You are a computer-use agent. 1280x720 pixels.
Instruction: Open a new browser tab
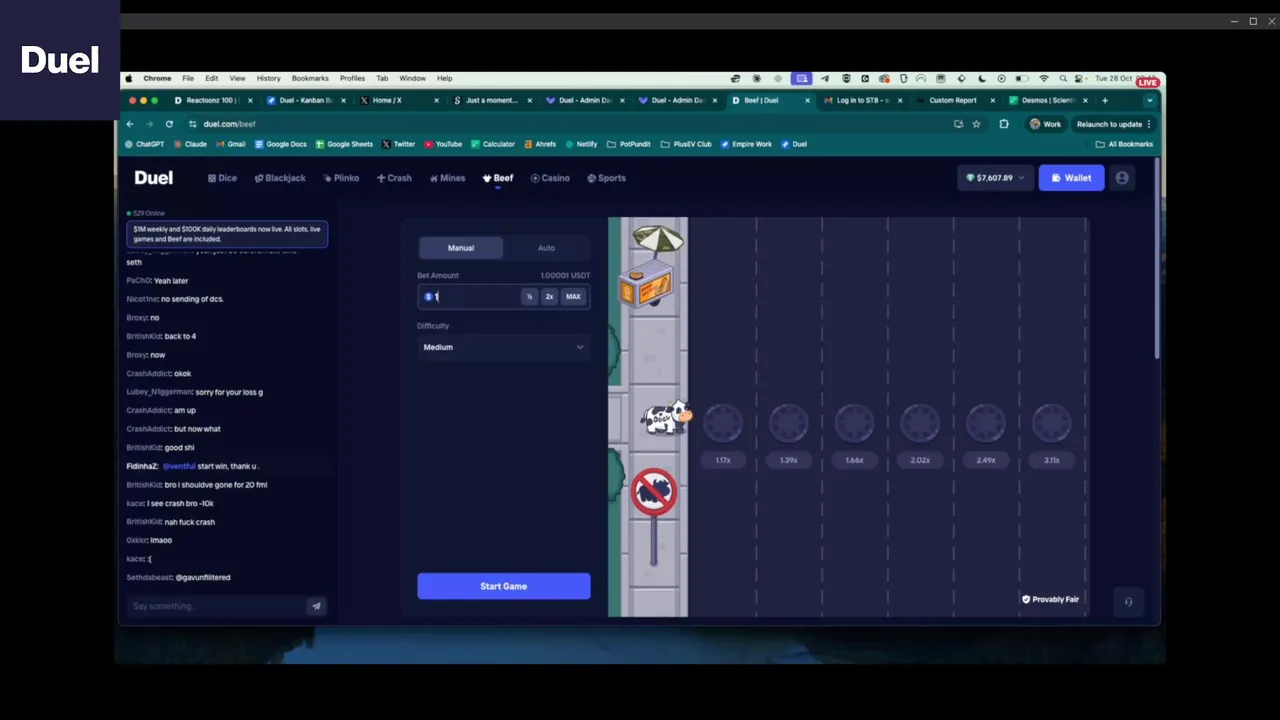tap(1105, 100)
